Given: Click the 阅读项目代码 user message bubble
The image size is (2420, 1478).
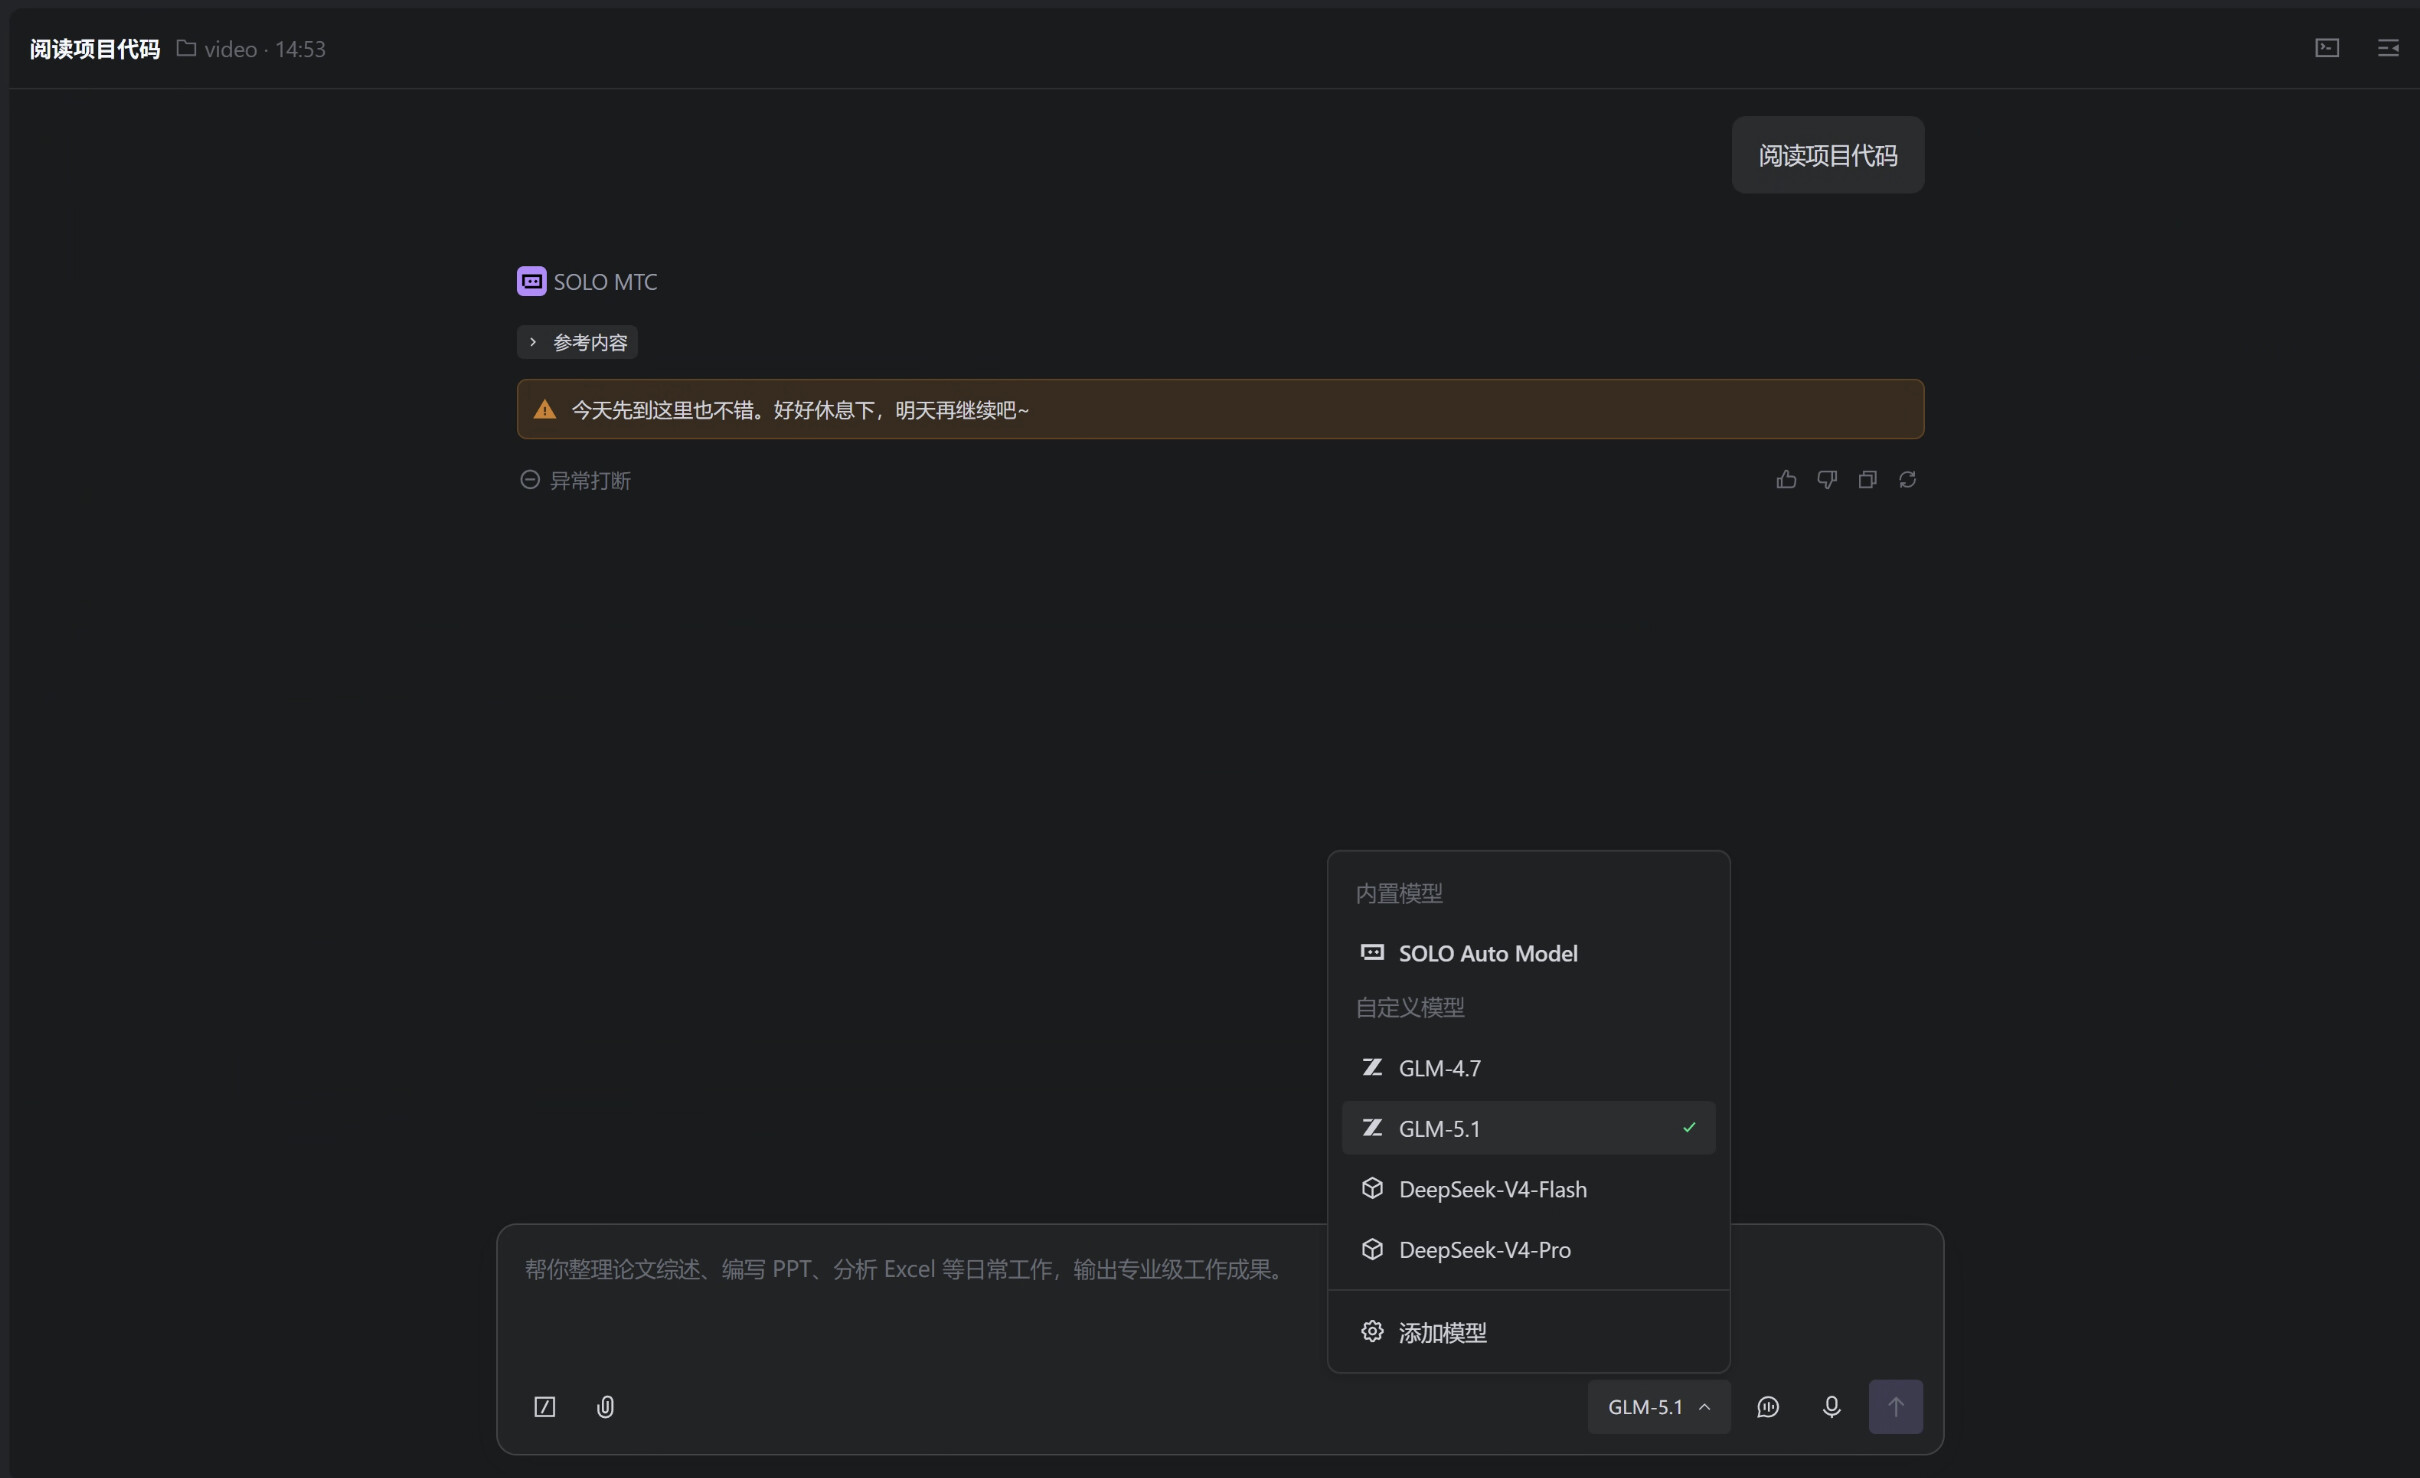Looking at the screenshot, I should tap(1827, 155).
